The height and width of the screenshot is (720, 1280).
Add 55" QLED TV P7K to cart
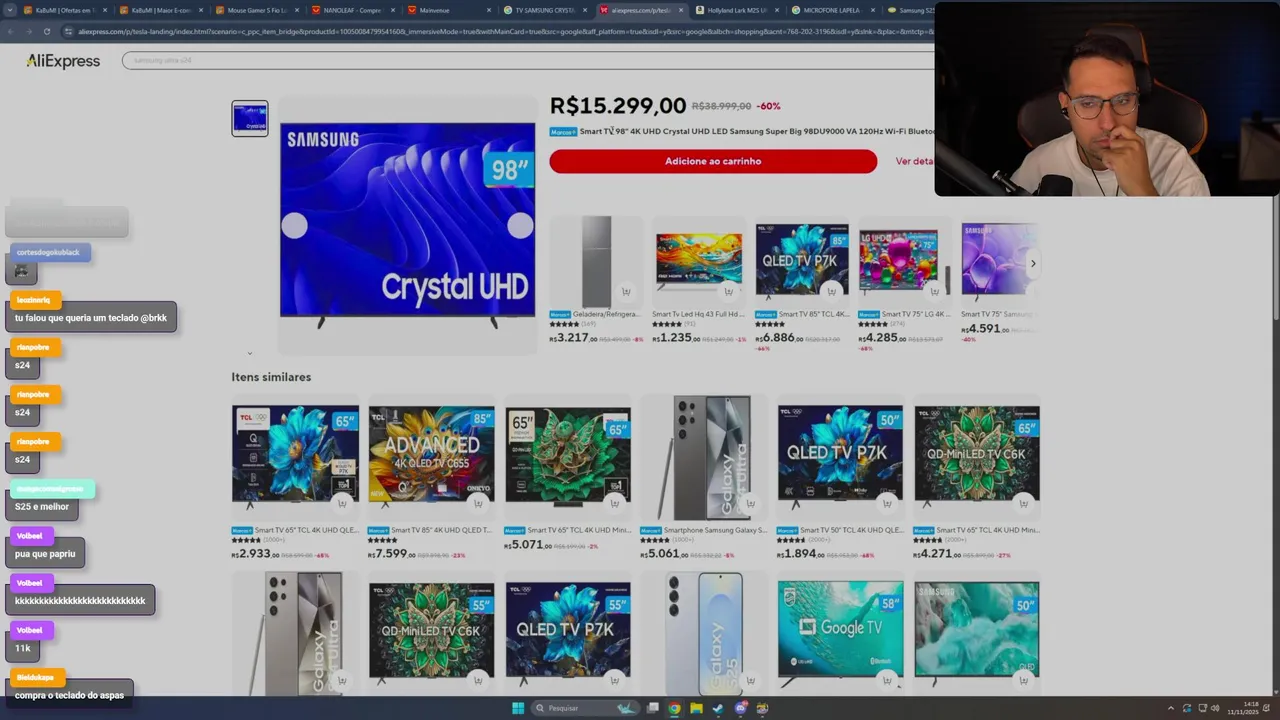tap(615, 680)
